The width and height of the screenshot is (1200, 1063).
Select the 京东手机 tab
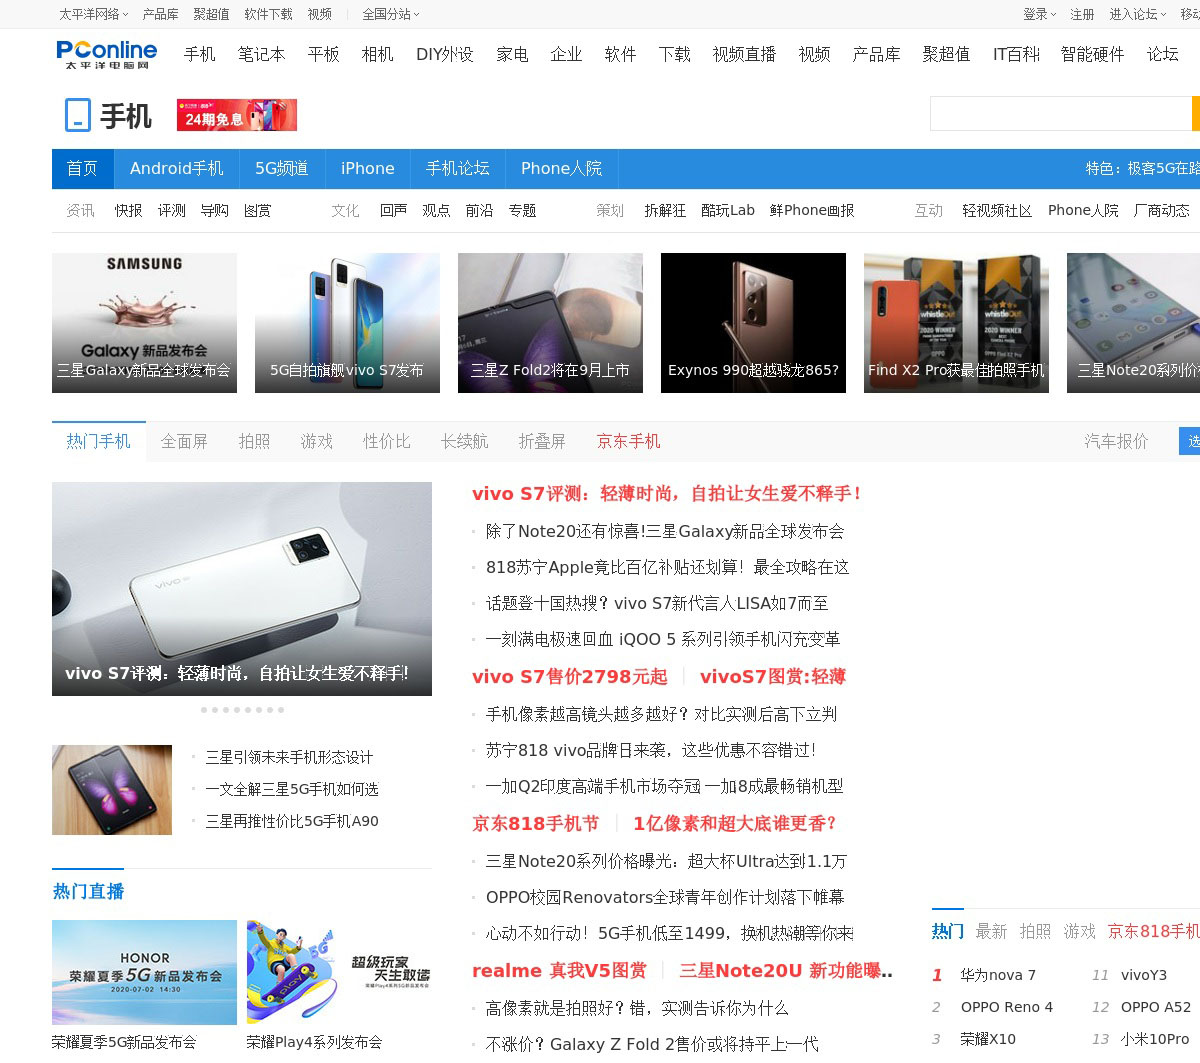[x=628, y=441]
